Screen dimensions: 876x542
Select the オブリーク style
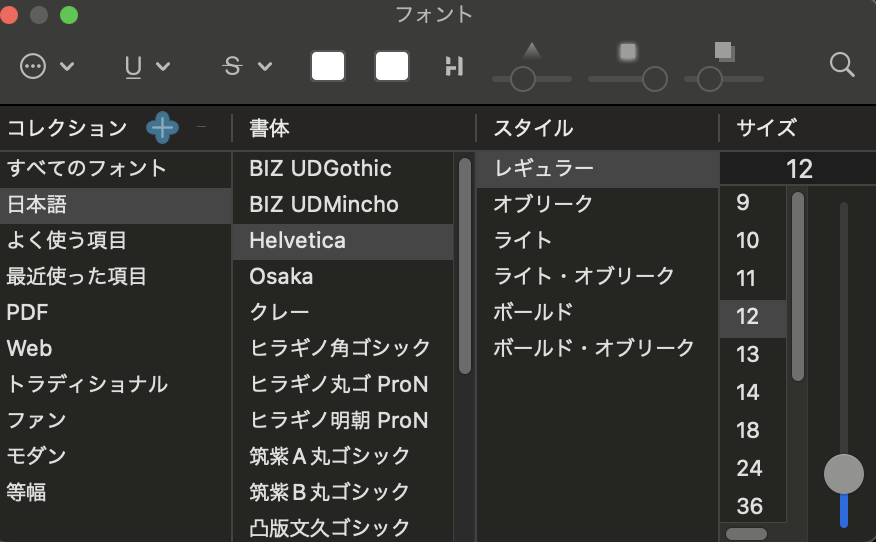(x=597, y=205)
